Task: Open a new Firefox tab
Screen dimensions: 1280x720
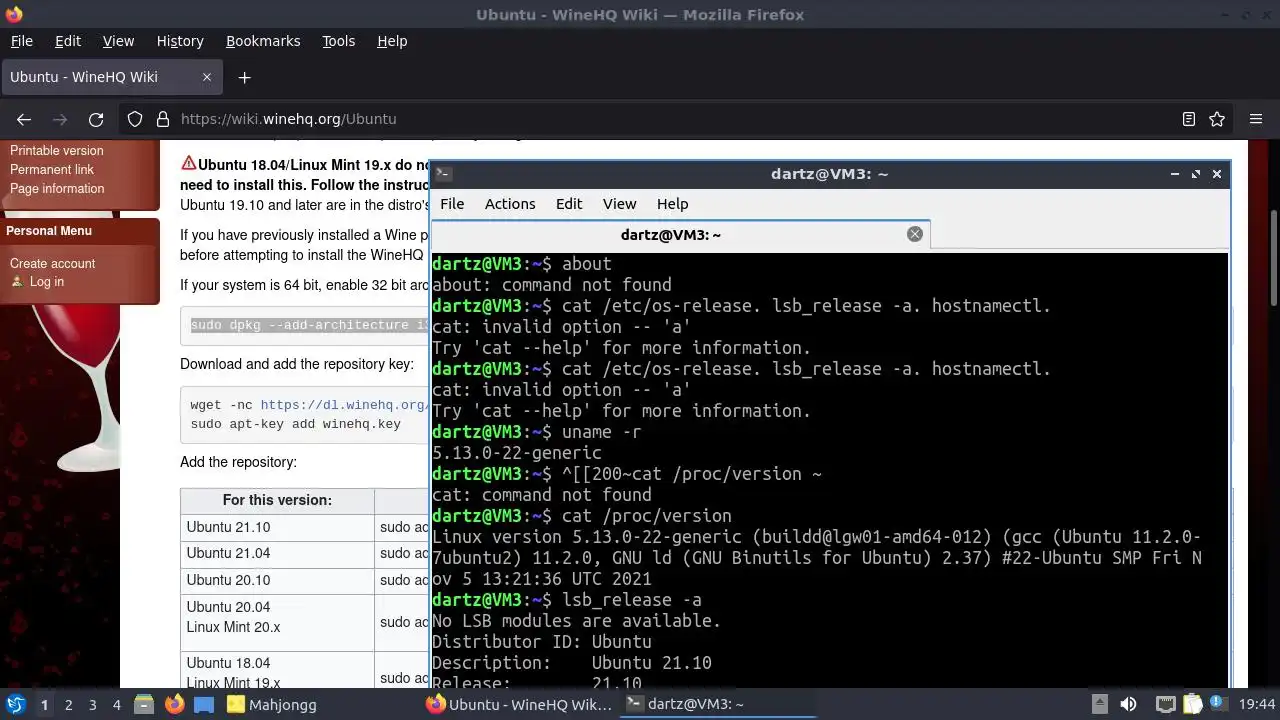Action: (x=244, y=77)
